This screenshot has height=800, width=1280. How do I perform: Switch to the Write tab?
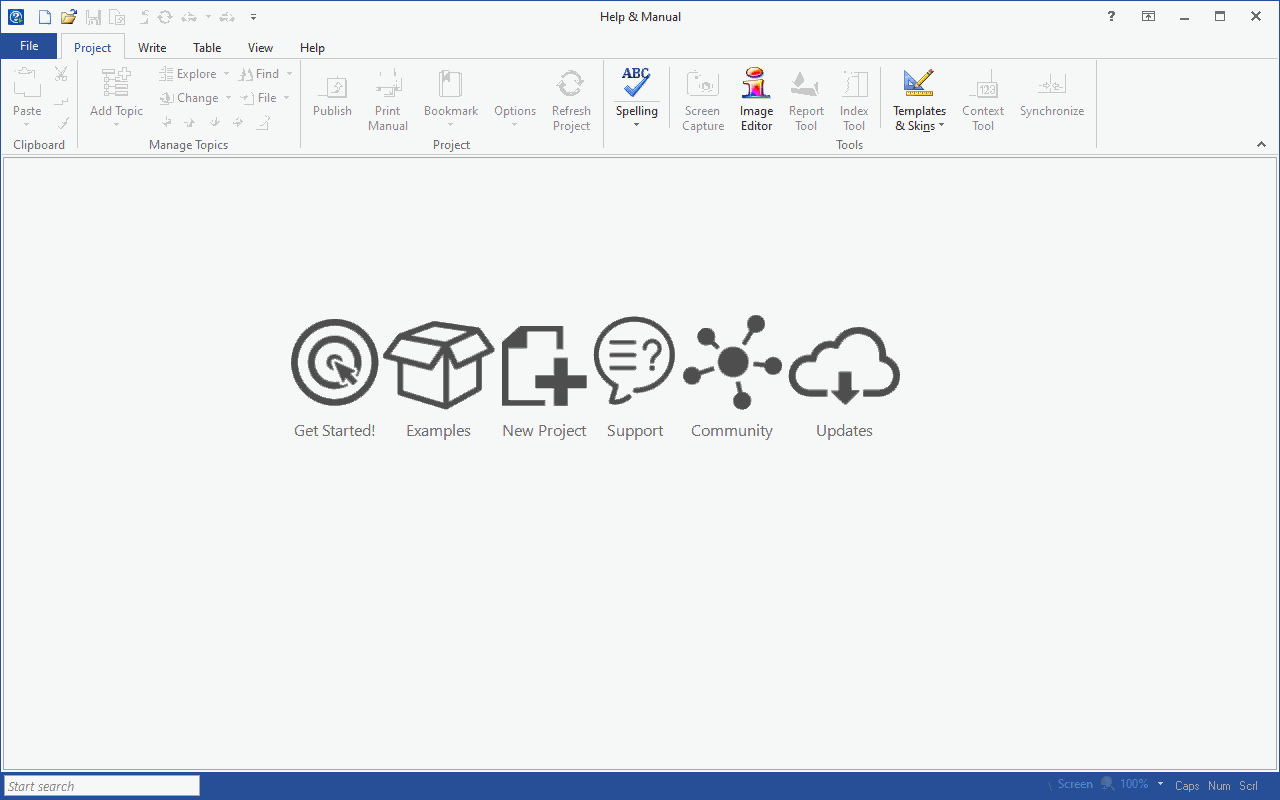pos(152,47)
